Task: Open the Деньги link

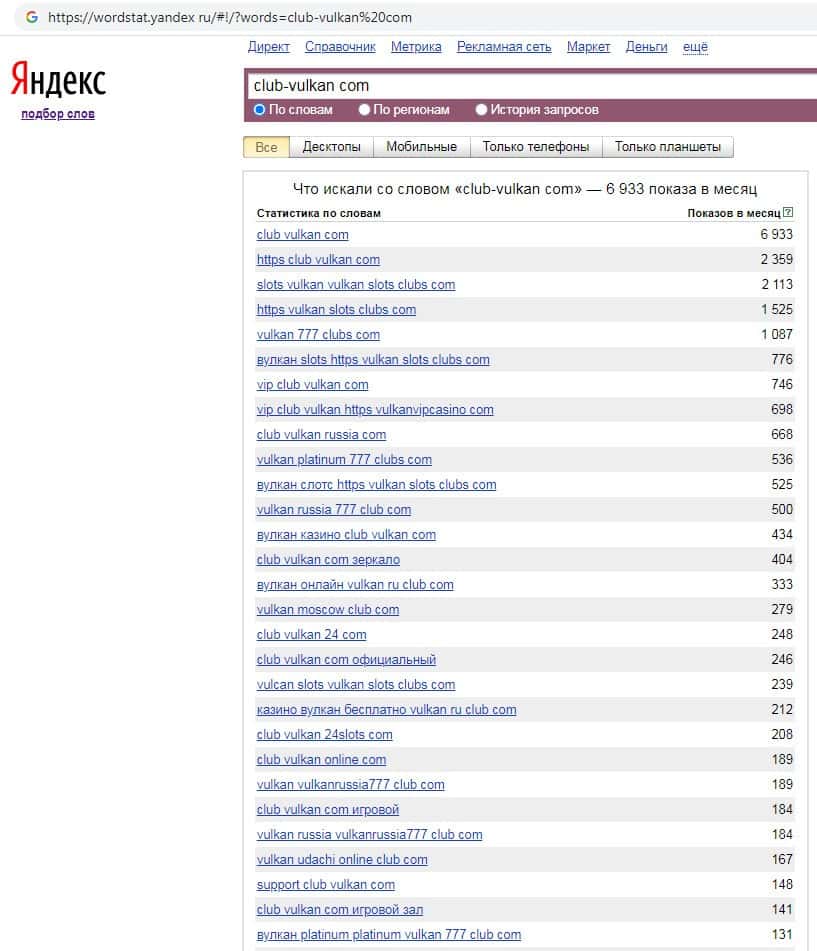Action: [647, 47]
